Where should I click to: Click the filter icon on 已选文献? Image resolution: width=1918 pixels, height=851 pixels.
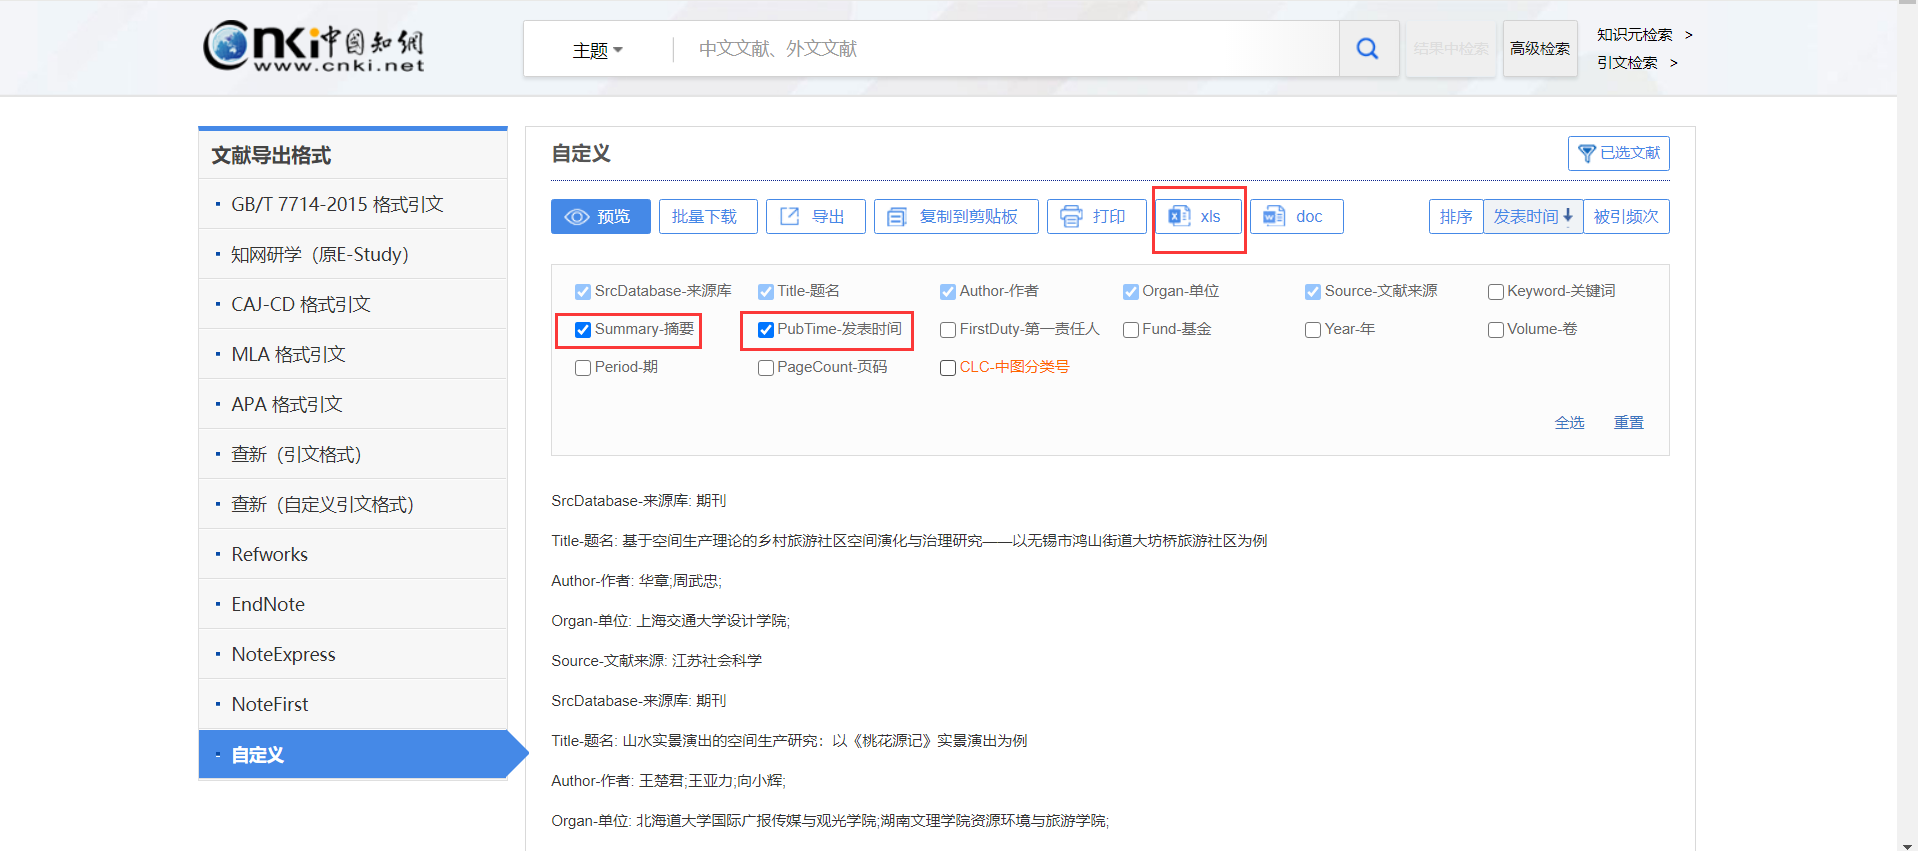[1586, 153]
